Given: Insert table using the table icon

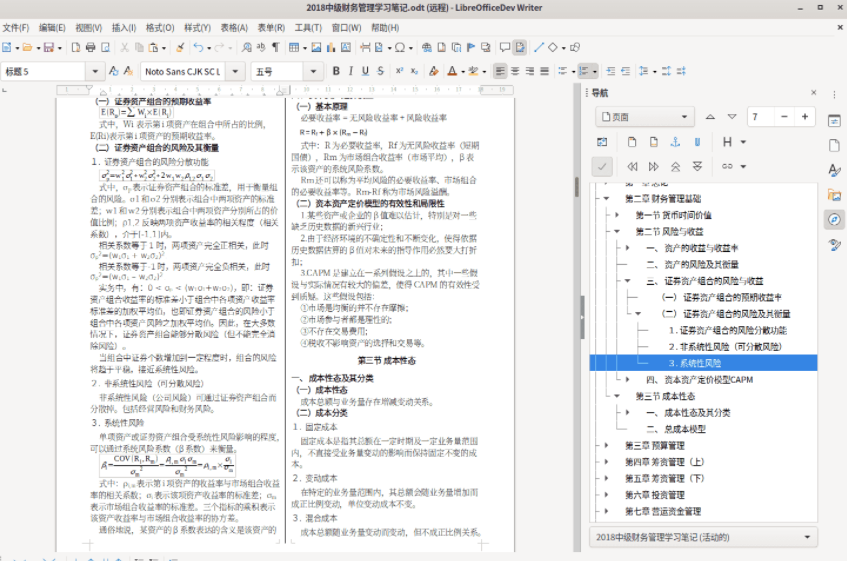Looking at the screenshot, I should [x=295, y=47].
